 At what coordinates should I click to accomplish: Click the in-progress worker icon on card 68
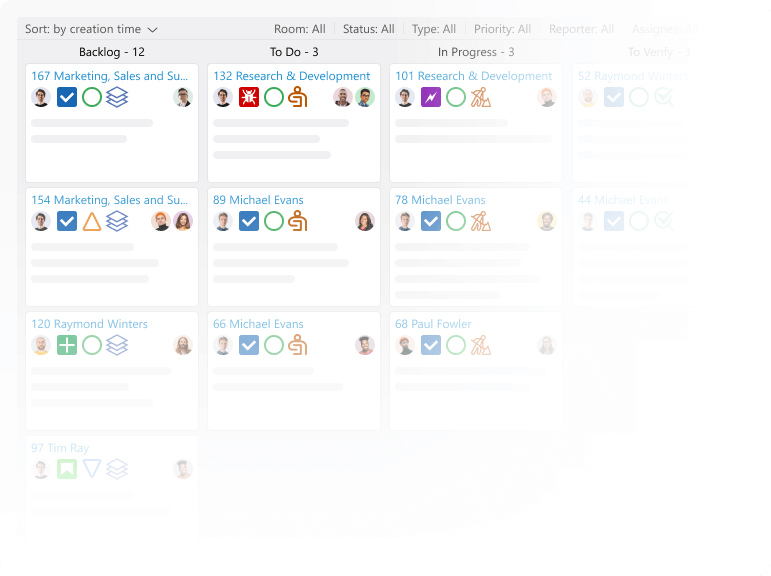coord(480,345)
